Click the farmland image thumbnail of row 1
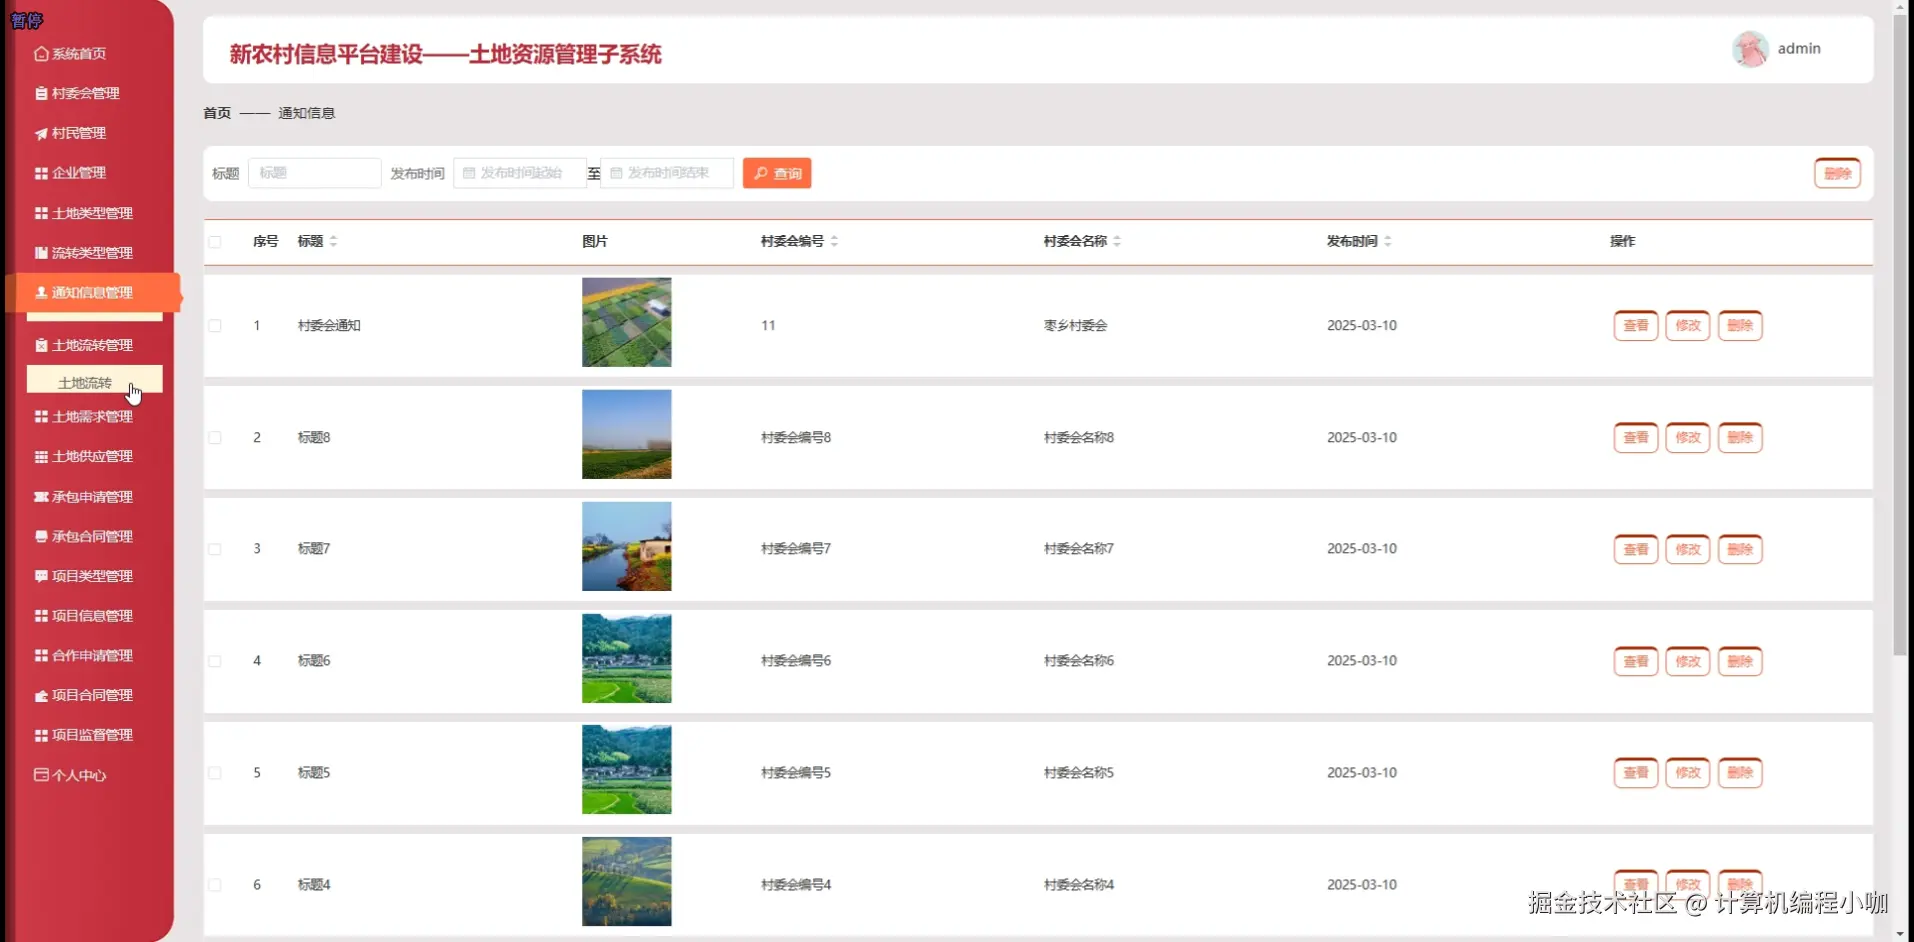Viewport: 1914px width, 942px height. coord(625,322)
